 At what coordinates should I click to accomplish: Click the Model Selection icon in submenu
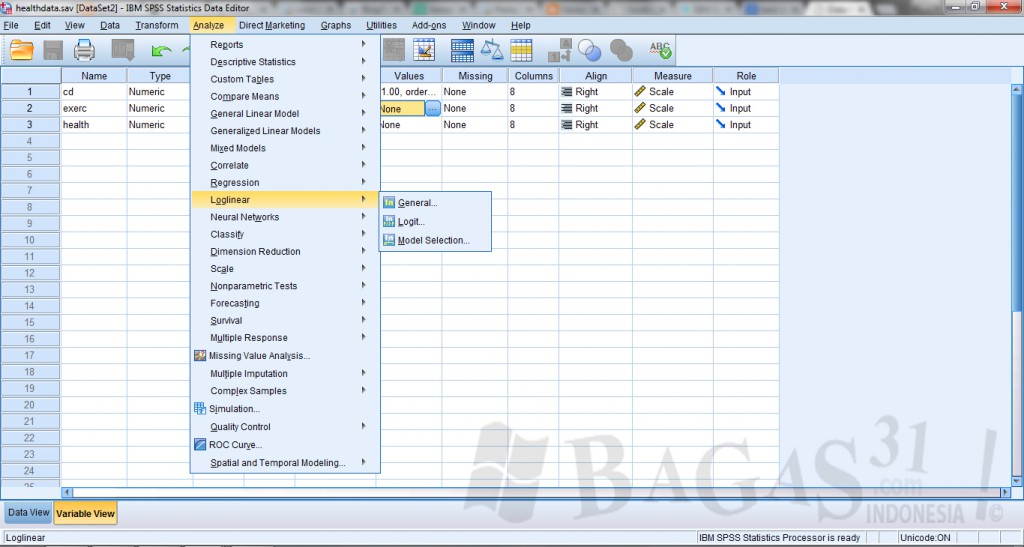[389, 240]
